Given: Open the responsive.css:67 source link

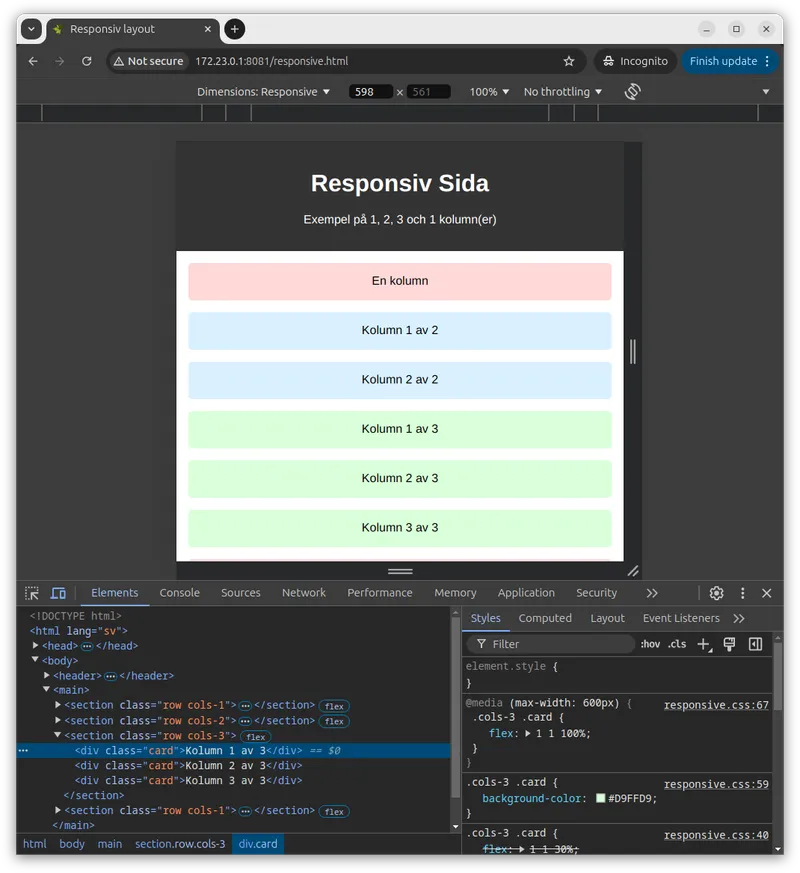Looking at the screenshot, I should pos(716,705).
